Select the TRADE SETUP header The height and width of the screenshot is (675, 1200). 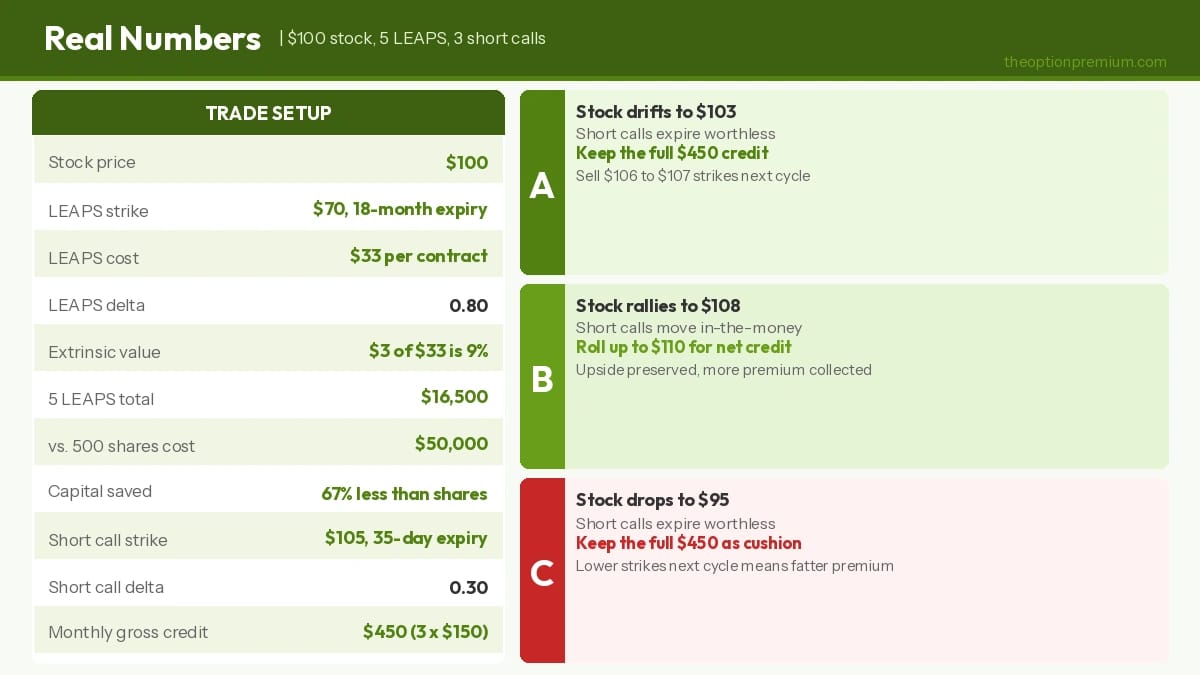click(268, 113)
